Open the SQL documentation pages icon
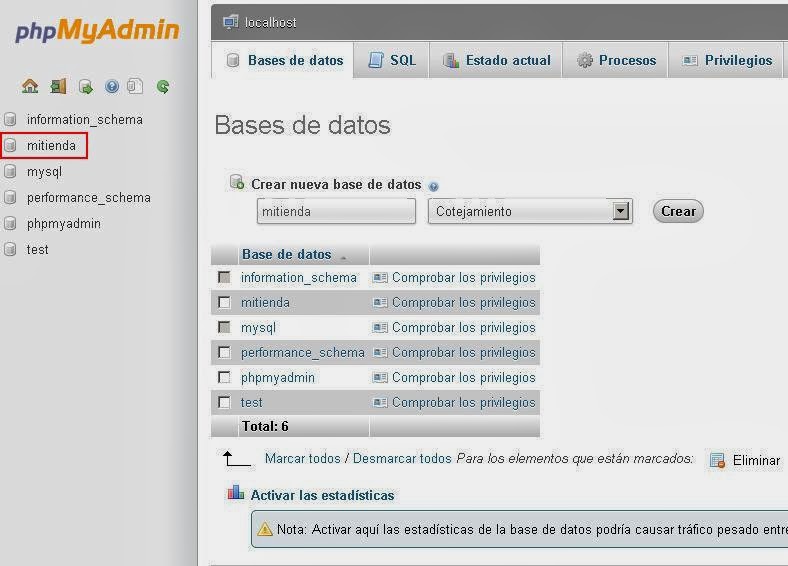The image size is (788, 566). (x=135, y=86)
